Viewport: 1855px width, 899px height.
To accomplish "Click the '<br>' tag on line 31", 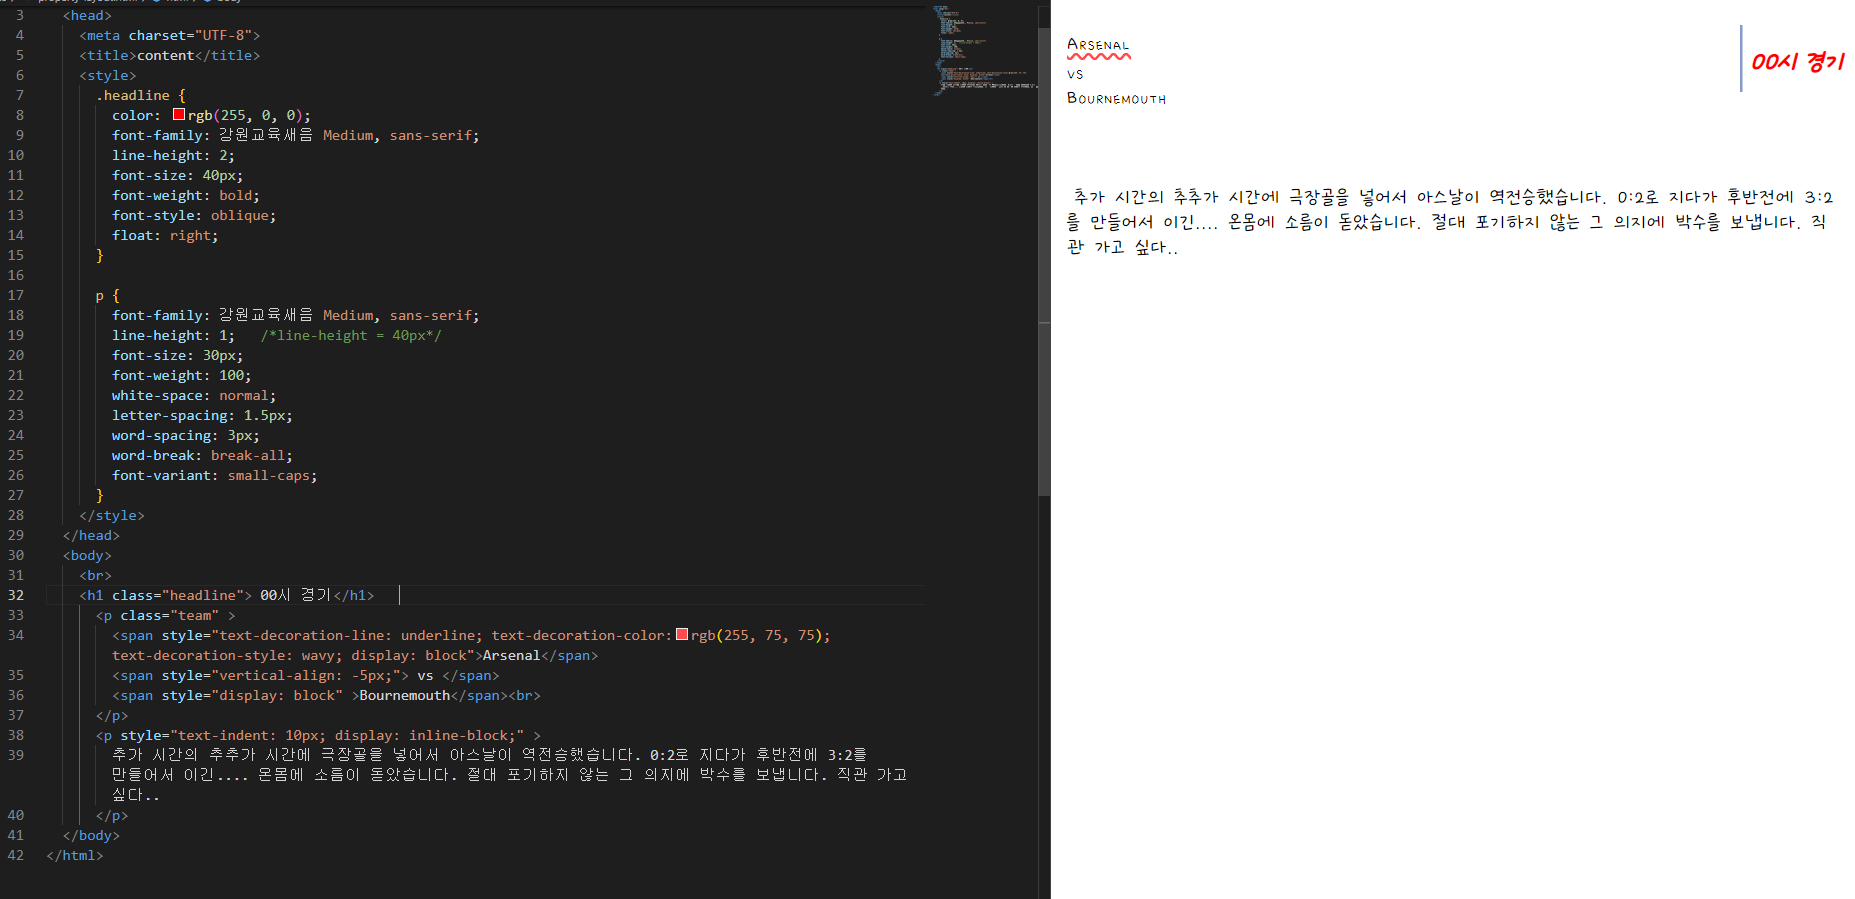I will click(96, 575).
